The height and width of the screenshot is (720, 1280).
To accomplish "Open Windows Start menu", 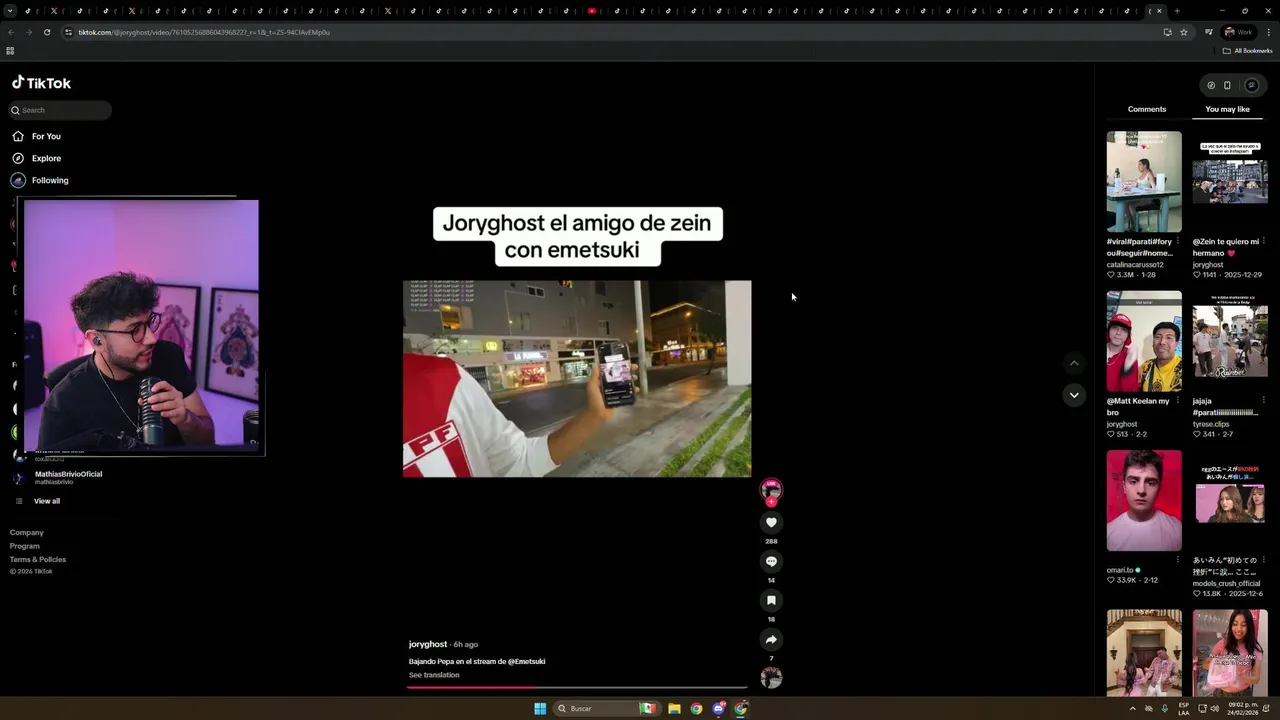I will point(540,708).
